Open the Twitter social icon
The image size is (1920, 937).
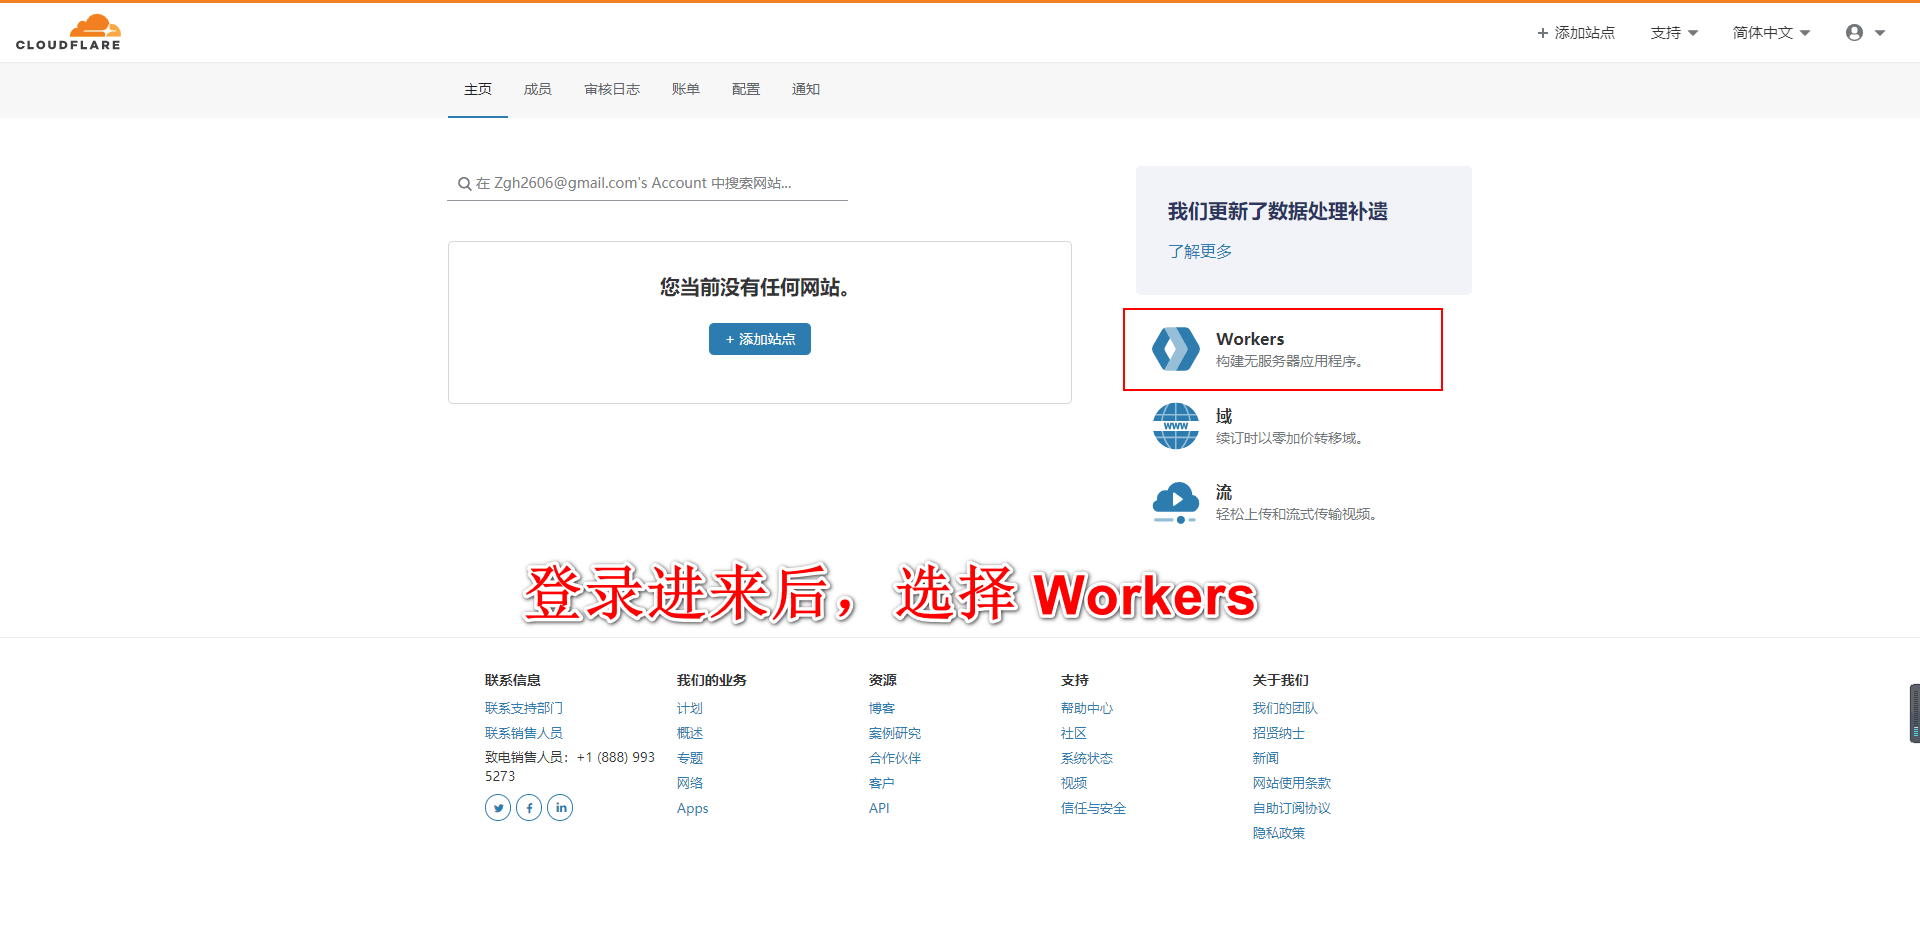coord(498,807)
